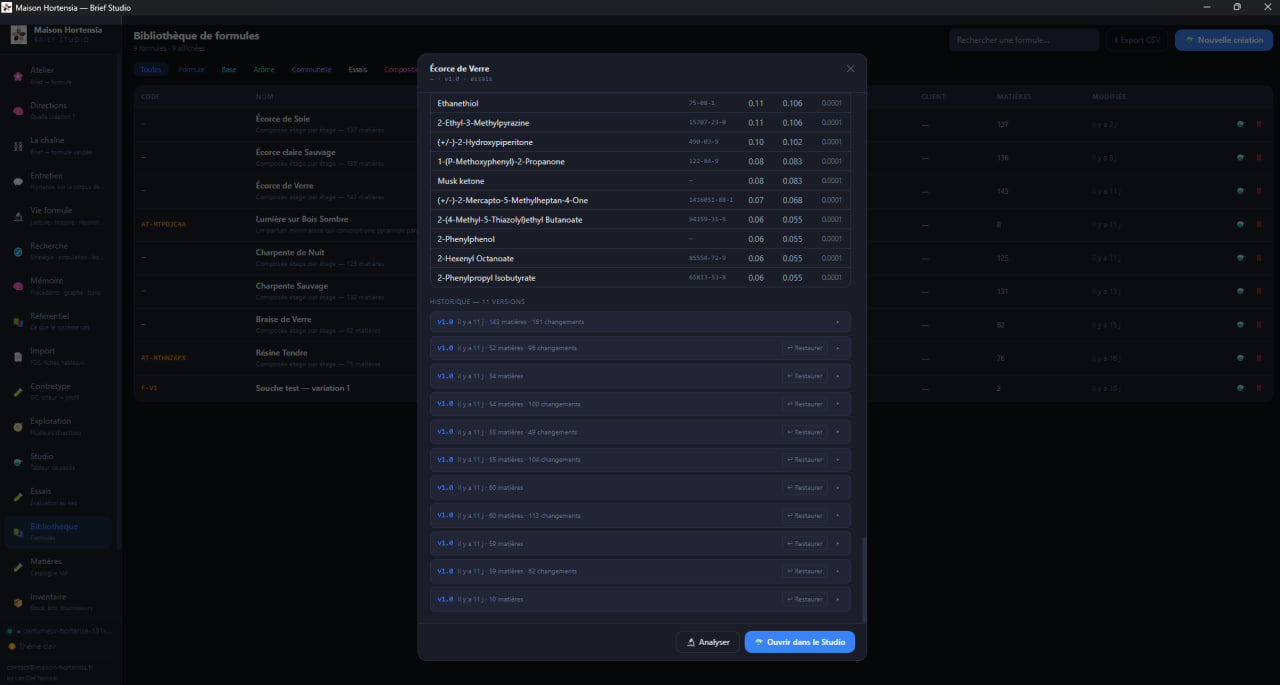Restore version with 52 matières, 98 changements
The height and width of the screenshot is (685, 1280).
pos(805,348)
